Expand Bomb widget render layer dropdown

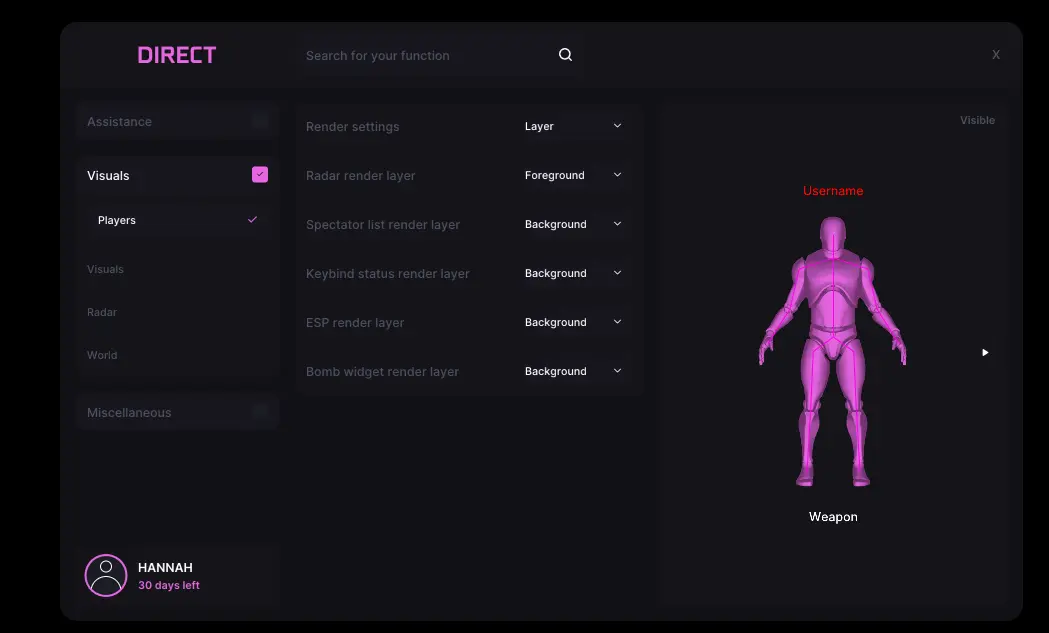573,371
